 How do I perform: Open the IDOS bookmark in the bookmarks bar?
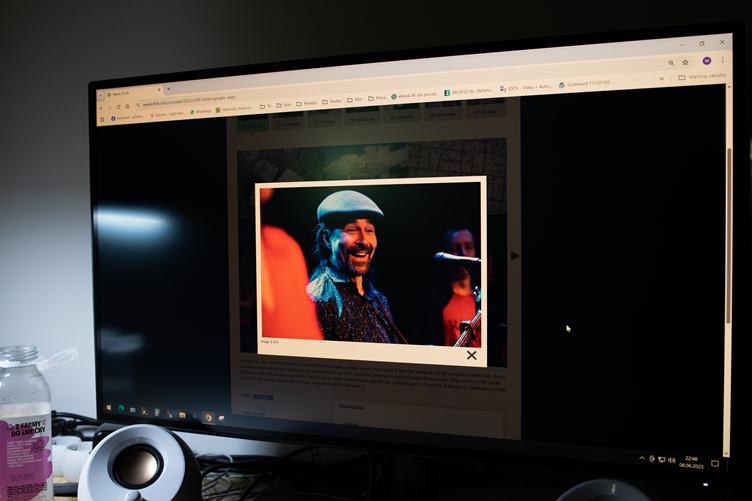coord(524,88)
